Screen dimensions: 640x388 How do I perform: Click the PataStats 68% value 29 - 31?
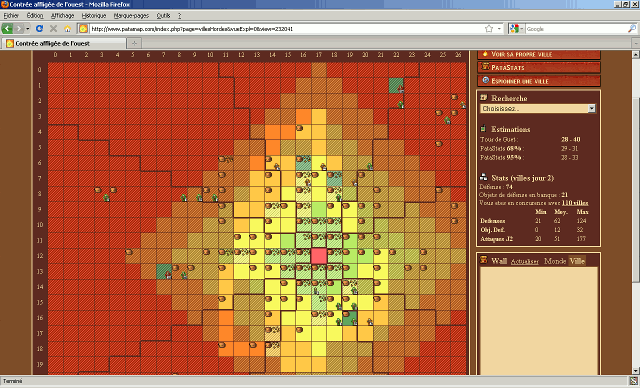pos(569,149)
